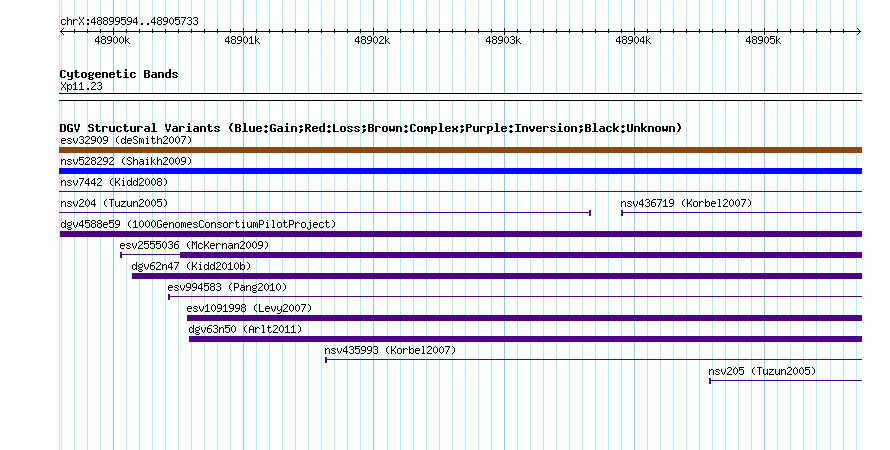
Task: Click the thin nsv436719 variant line
Action: (741, 213)
